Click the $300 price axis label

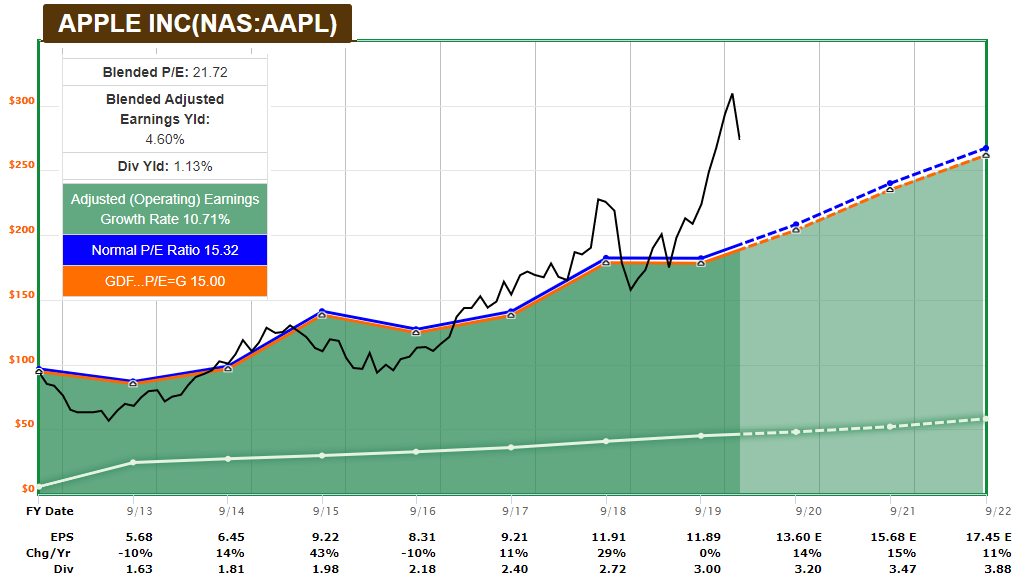[x=22, y=101]
